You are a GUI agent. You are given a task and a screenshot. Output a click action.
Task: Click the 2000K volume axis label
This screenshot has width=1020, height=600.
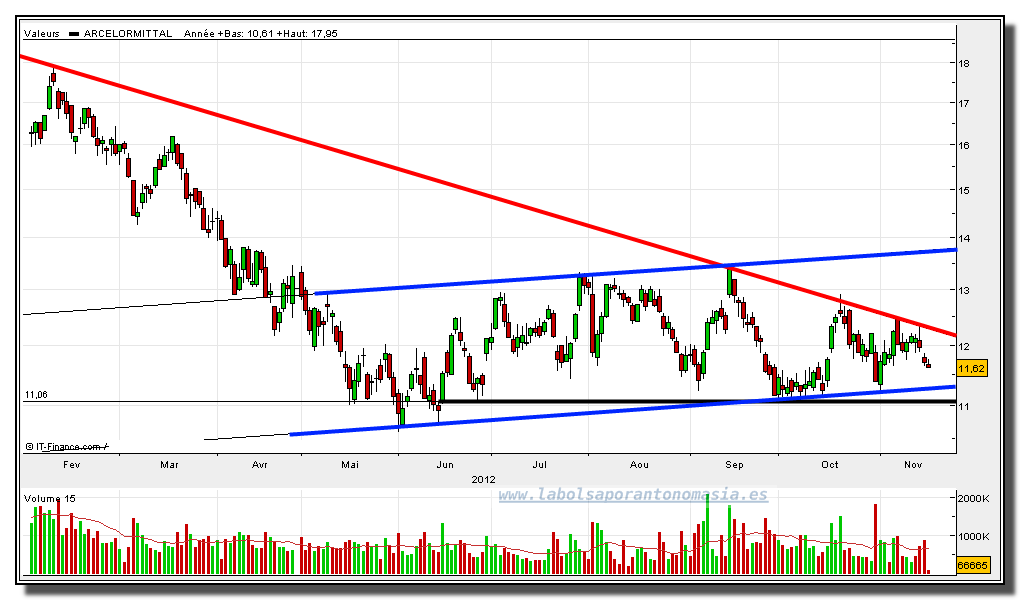point(973,498)
